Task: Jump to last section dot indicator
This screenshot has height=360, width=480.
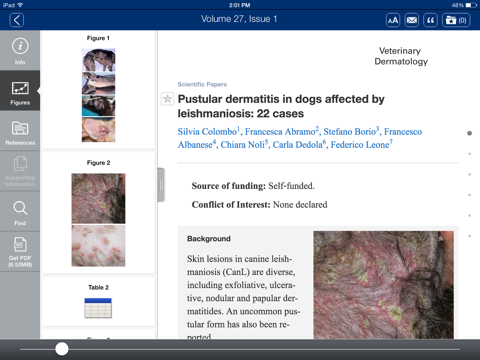Action: coord(469,236)
